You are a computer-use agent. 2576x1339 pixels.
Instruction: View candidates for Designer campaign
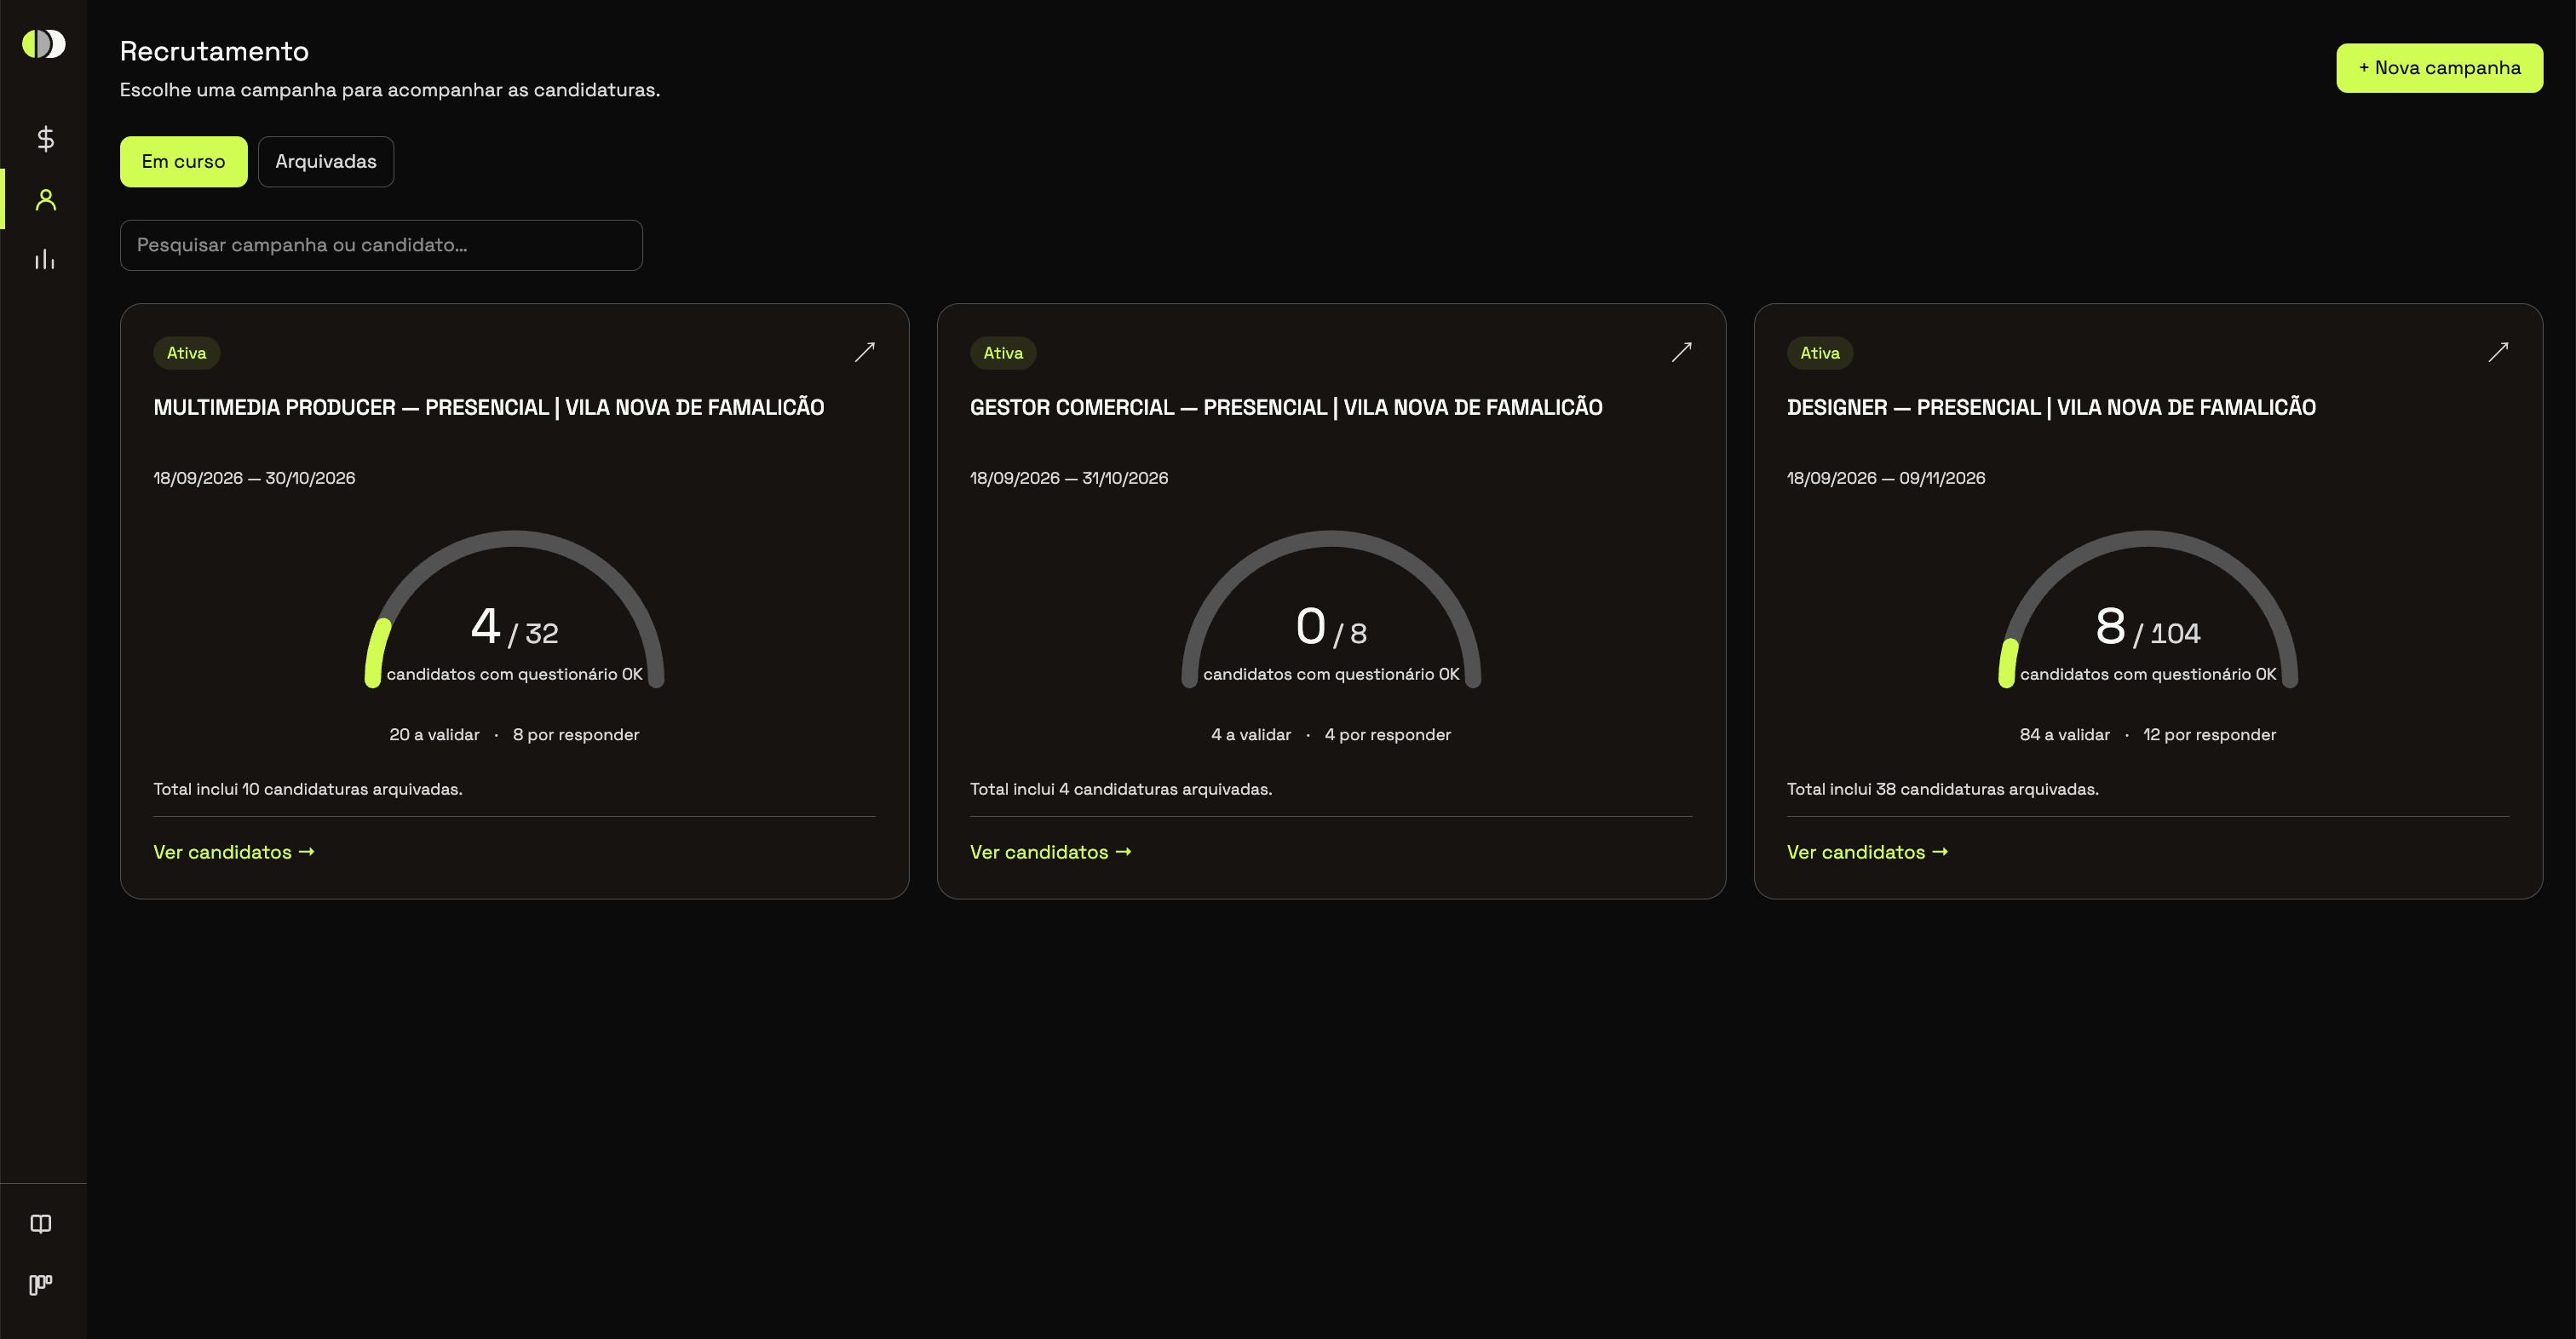point(1868,852)
